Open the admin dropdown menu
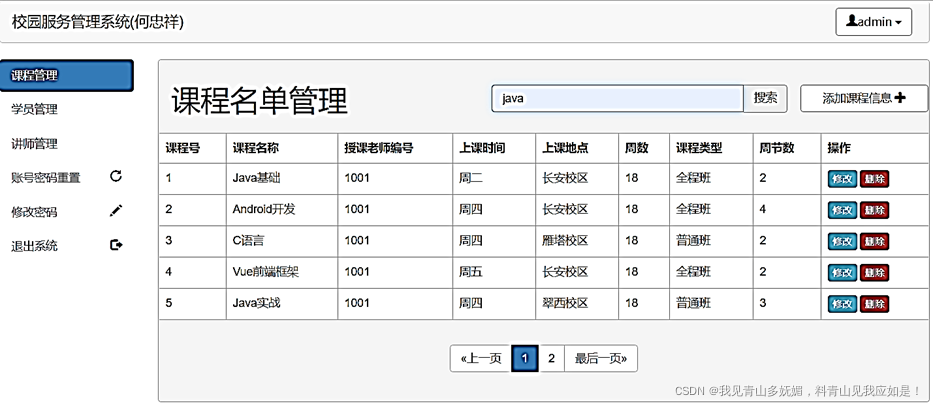This screenshot has height=406, width=933. (873, 22)
